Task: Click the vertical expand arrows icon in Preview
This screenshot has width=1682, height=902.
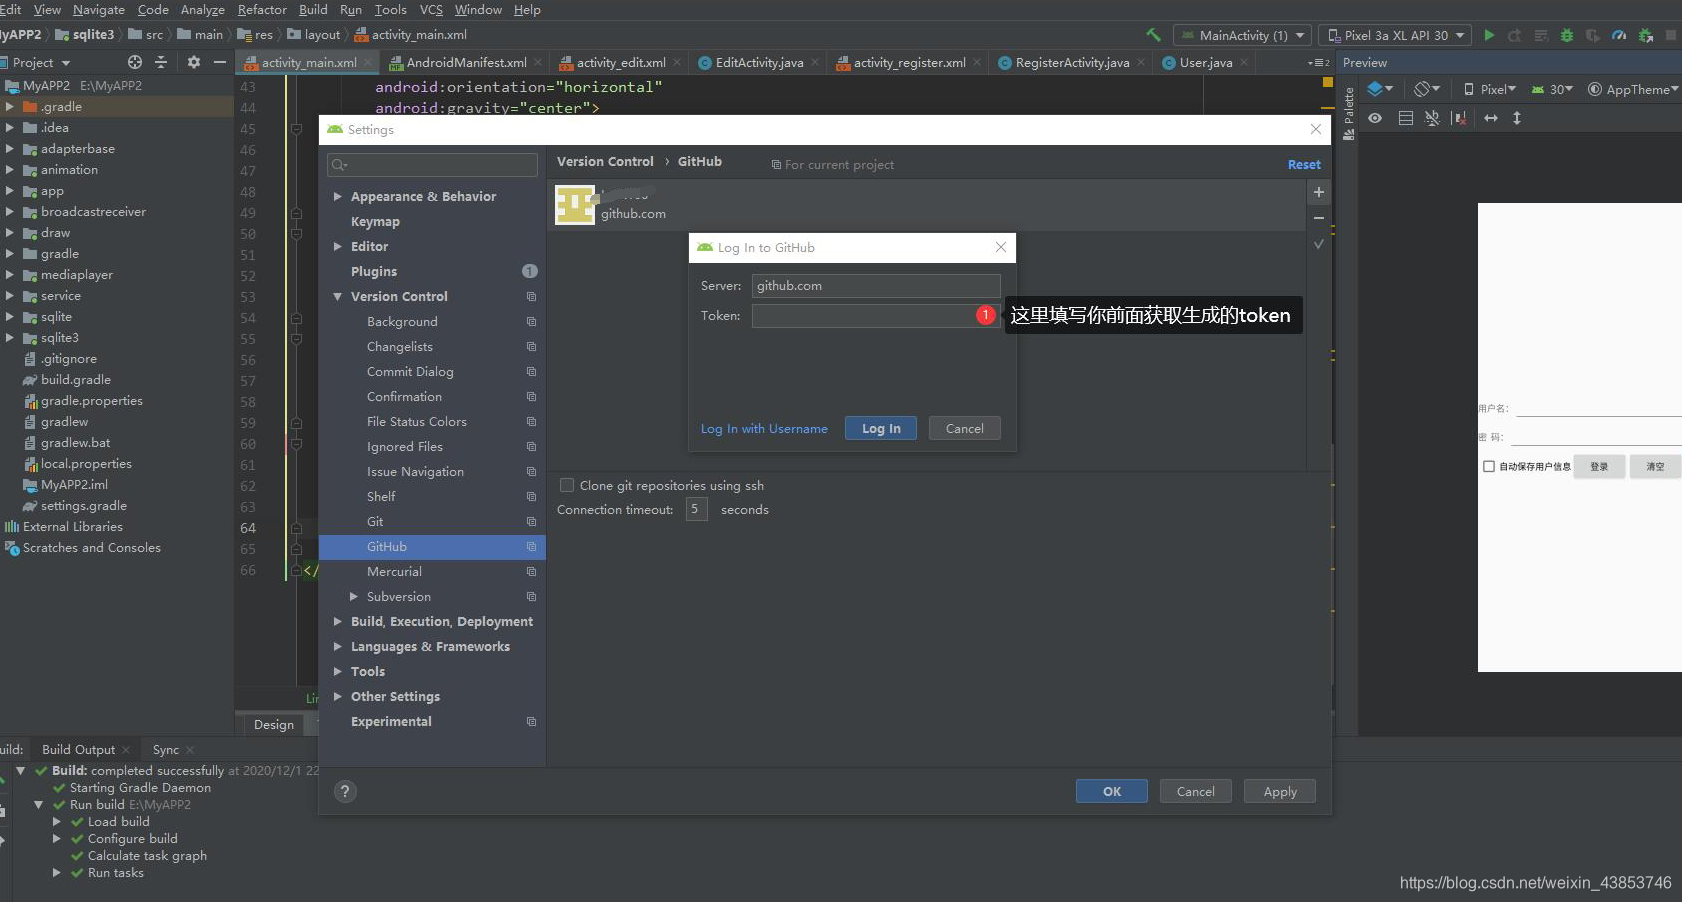Action: (1517, 118)
